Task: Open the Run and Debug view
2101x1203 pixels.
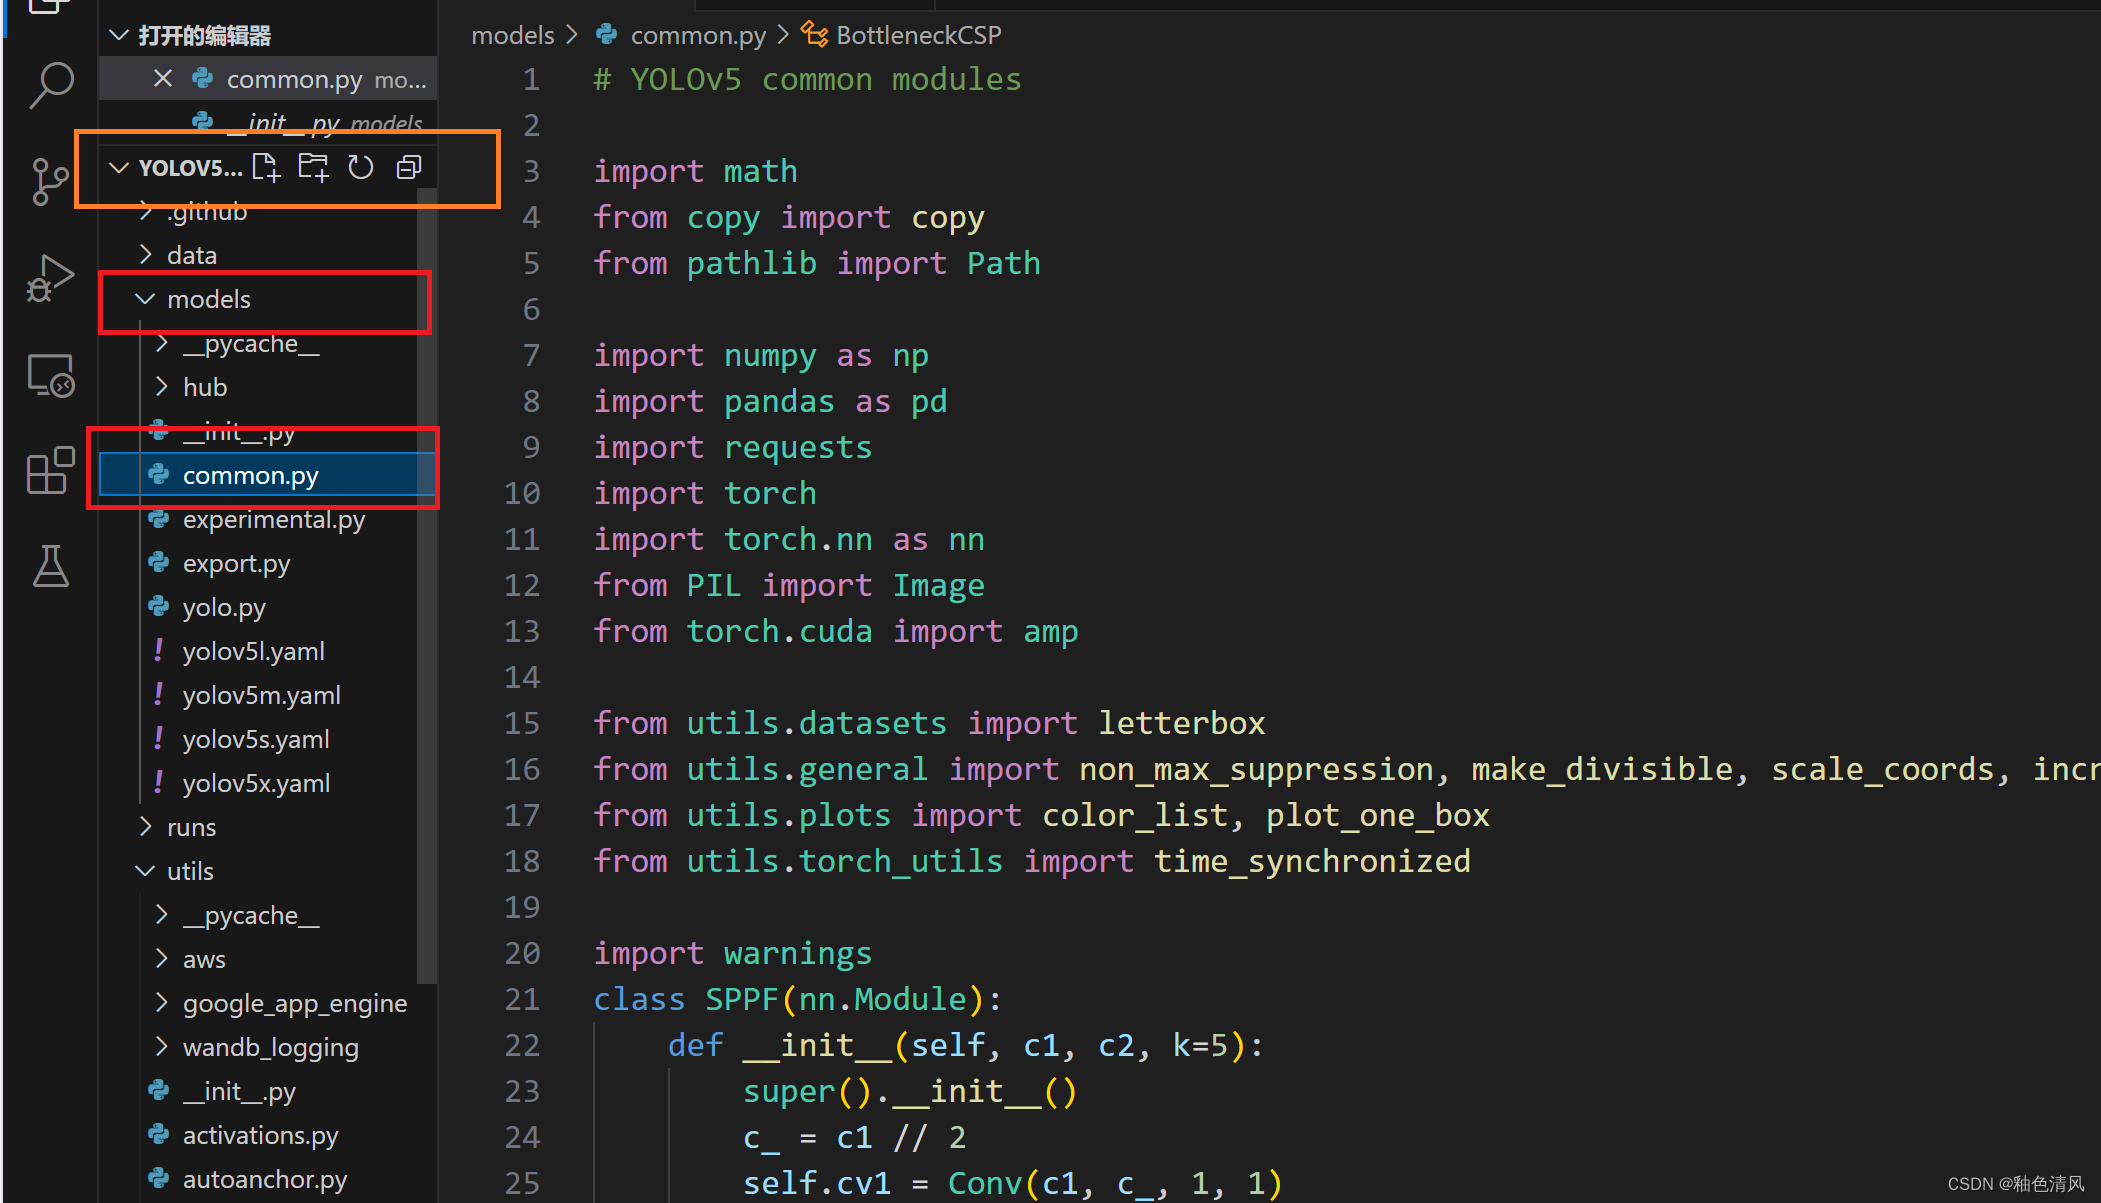Action: (49, 278)
